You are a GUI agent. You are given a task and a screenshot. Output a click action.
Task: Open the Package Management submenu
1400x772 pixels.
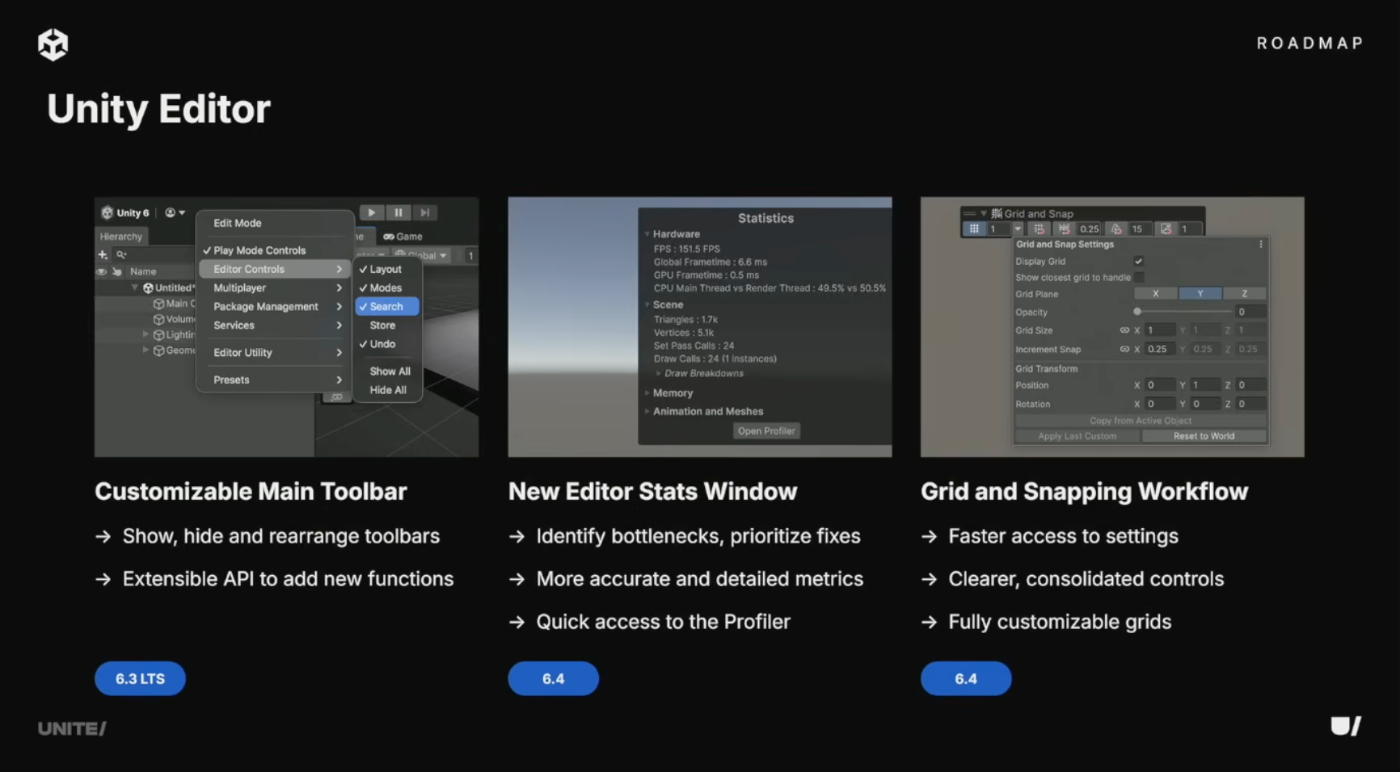pyautogui.click(x=275, y=307)
